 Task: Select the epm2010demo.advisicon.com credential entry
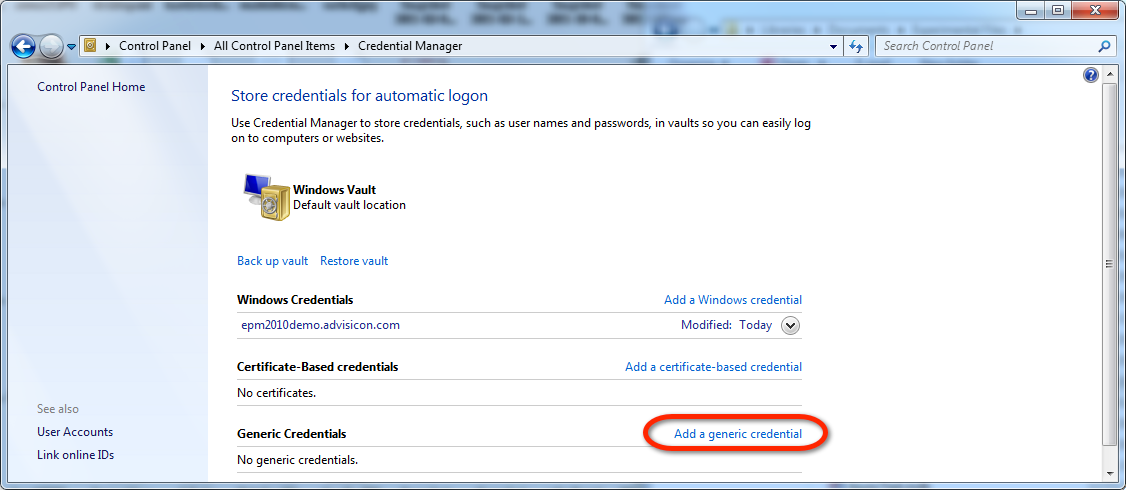pyautogui.click(x=320, y=325)
